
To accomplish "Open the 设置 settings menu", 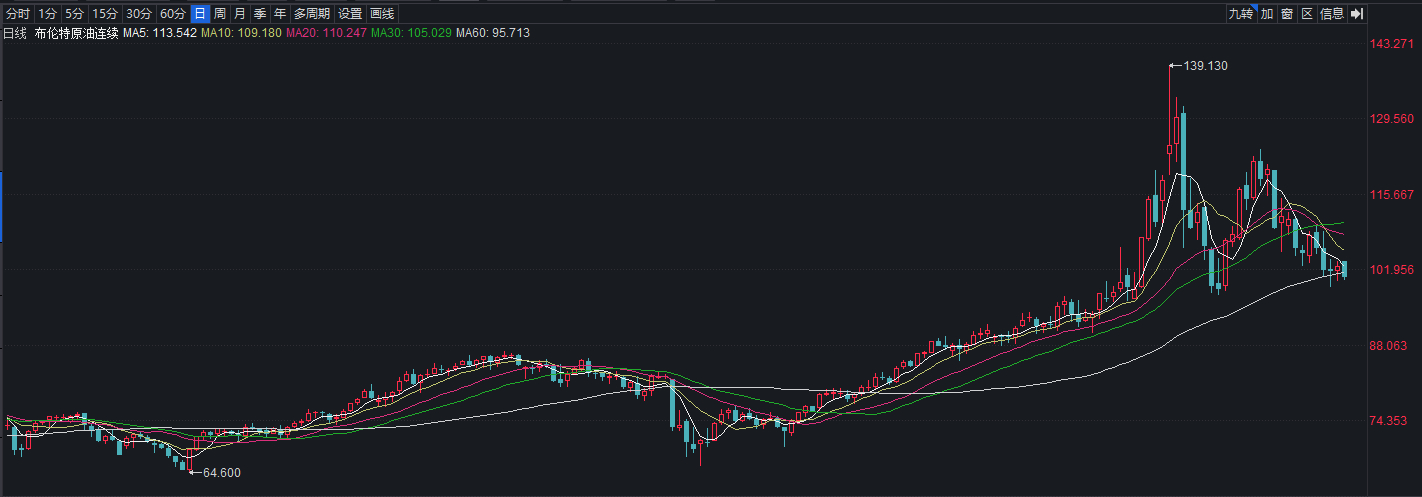I will pos(350,14).
